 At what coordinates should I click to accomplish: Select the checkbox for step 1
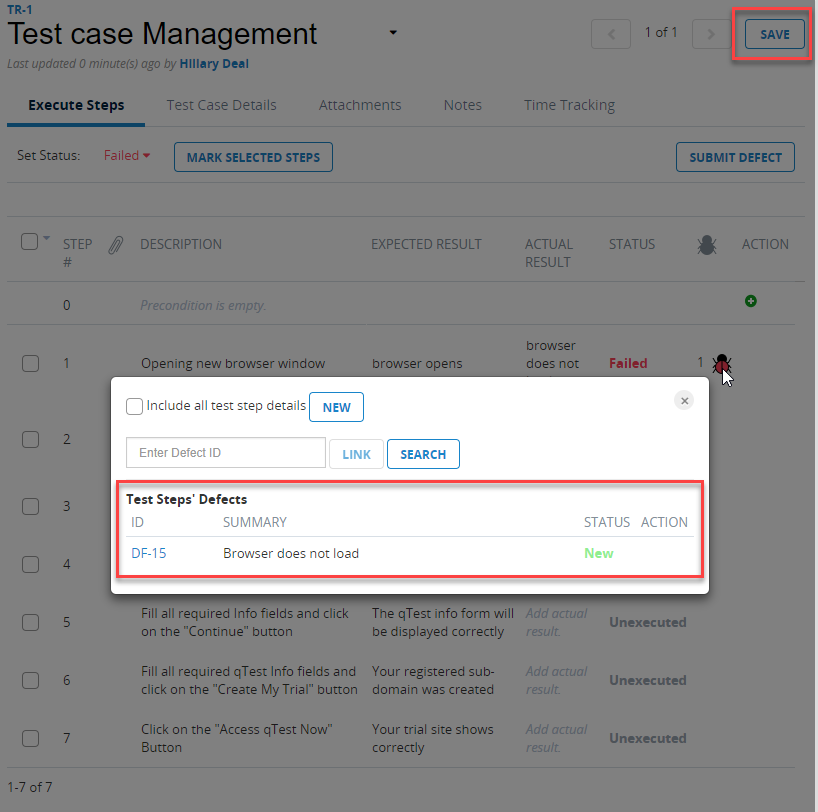pos(30,364)
